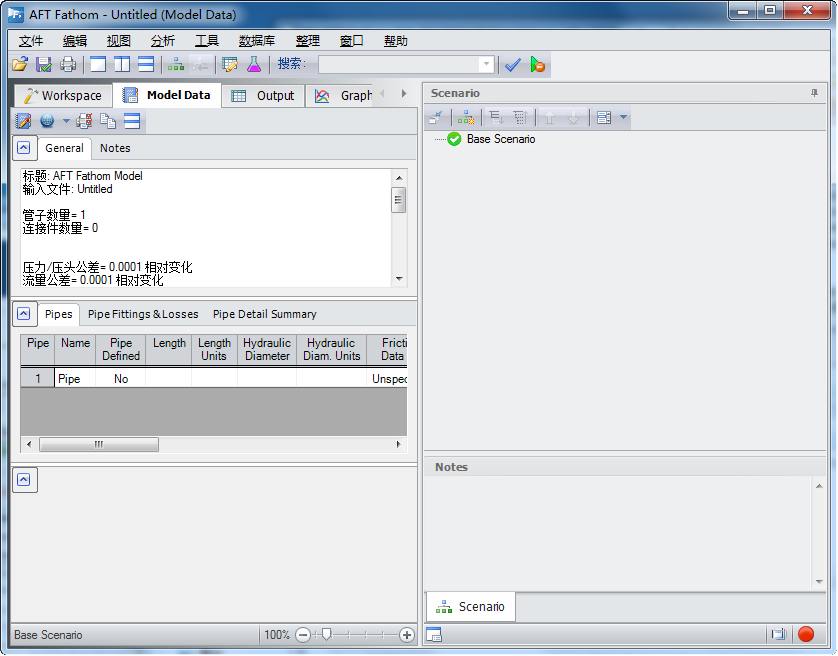Open the 整理 menu
This screenshot has width=838, height=656.
point(307,41)
